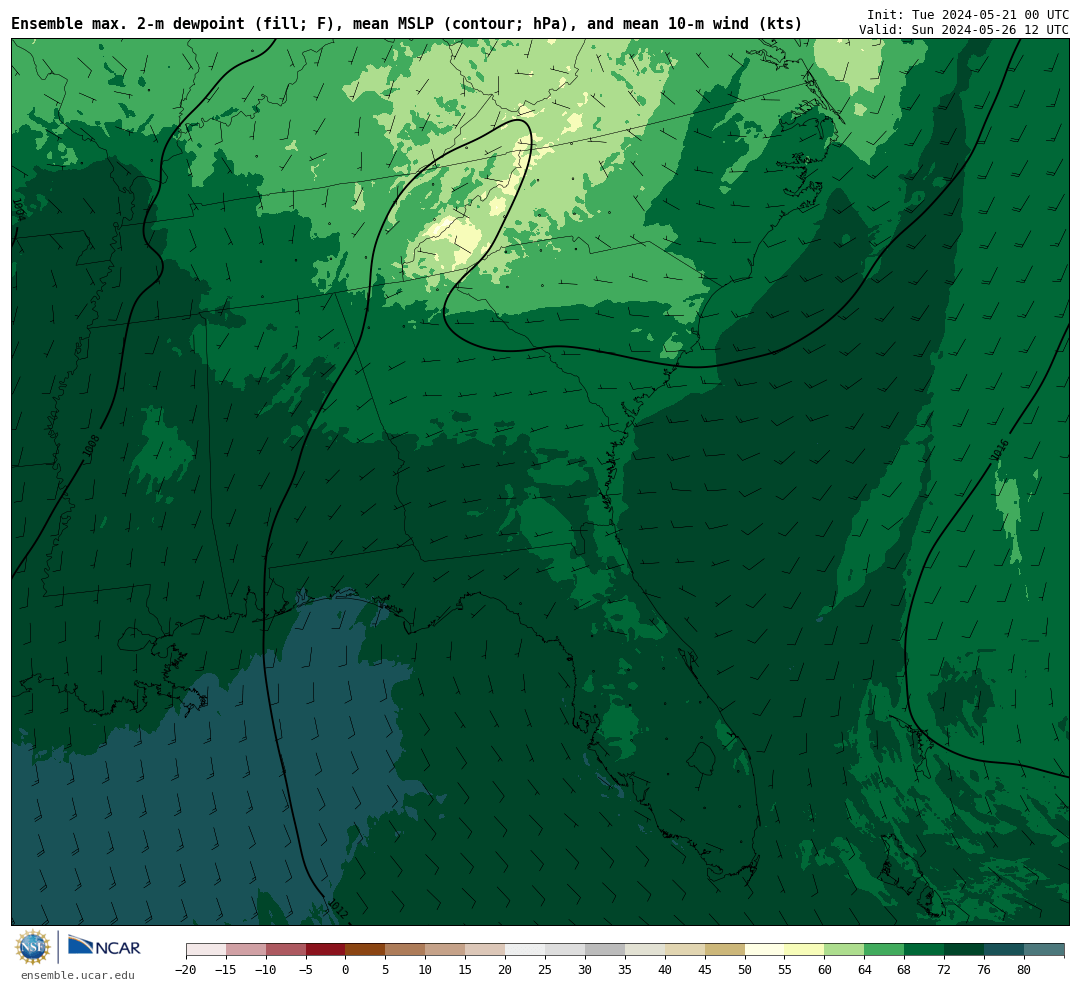Click the brown swatch between 0 and 5
1080x988 pixels.
pos(366,950)
